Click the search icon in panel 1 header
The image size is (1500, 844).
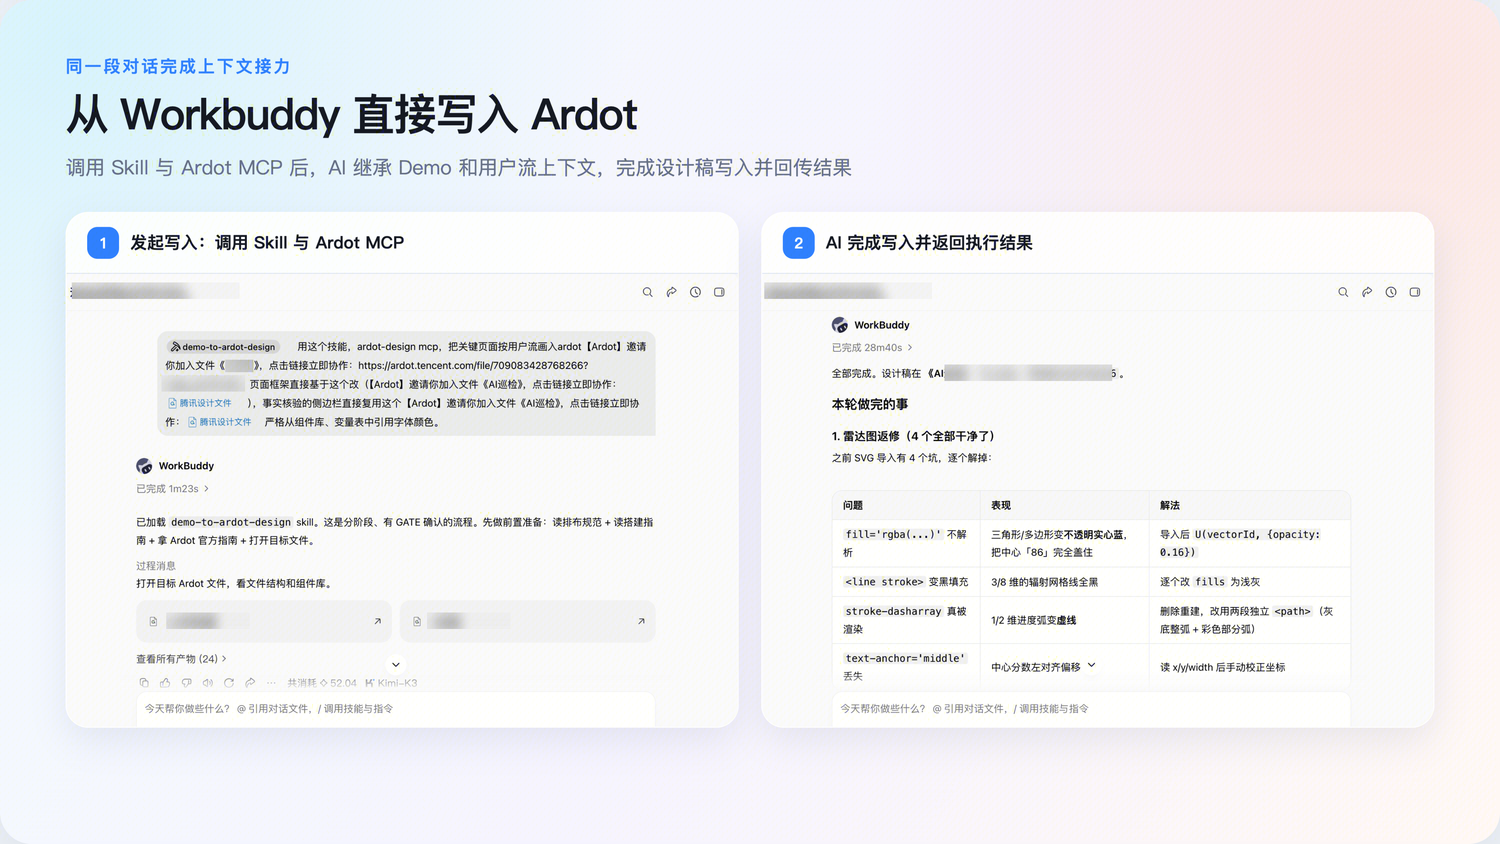coord(647,292)
